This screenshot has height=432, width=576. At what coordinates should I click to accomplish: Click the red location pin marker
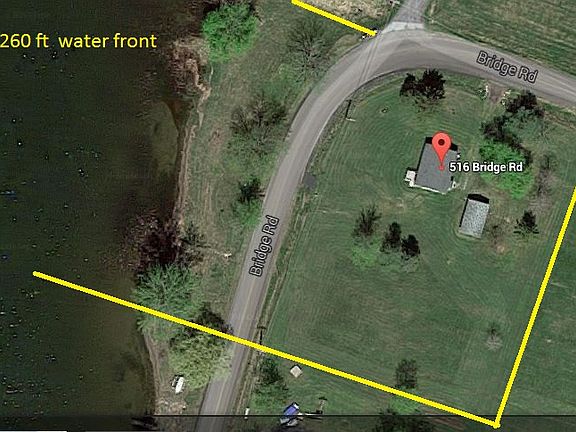point(441,150)
